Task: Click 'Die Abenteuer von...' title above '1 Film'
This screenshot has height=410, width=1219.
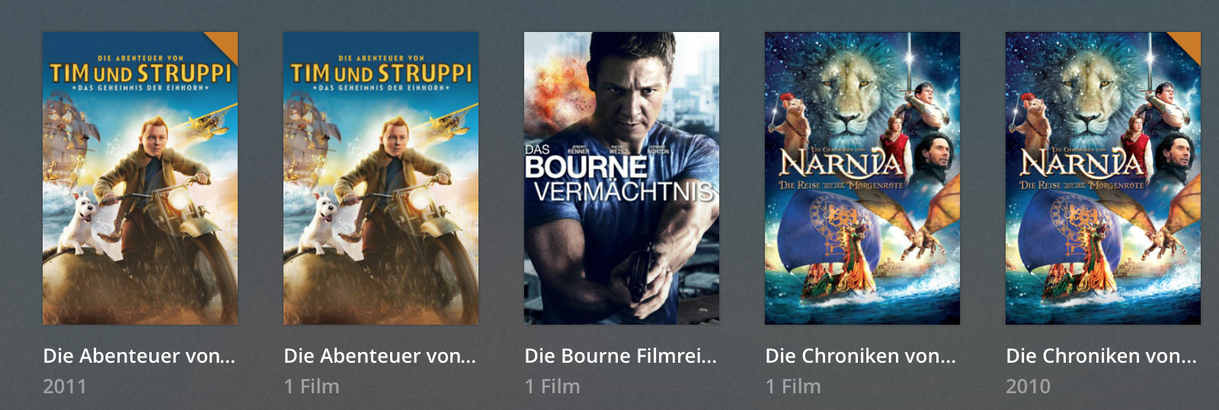Action: pyautogui.click(x=380, y=356)
